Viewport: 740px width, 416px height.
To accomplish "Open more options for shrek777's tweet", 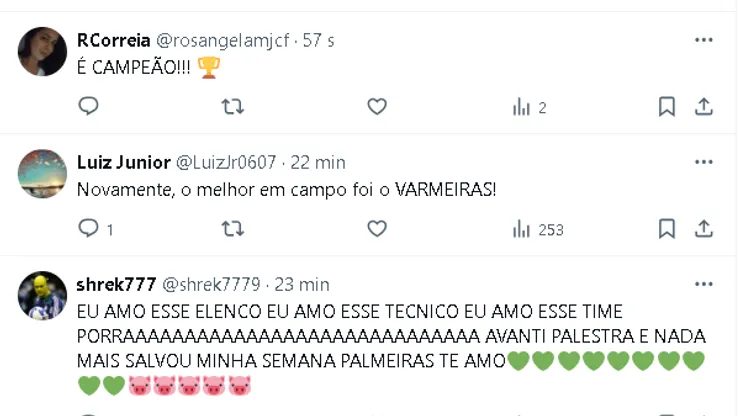I will click(x=704, y=284).
